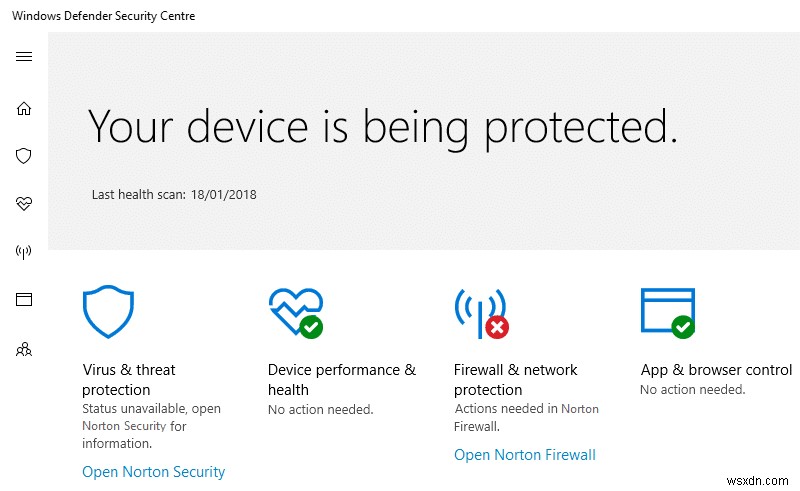Click the Last health scan date text
800x491 pixels.
[174, 194]
